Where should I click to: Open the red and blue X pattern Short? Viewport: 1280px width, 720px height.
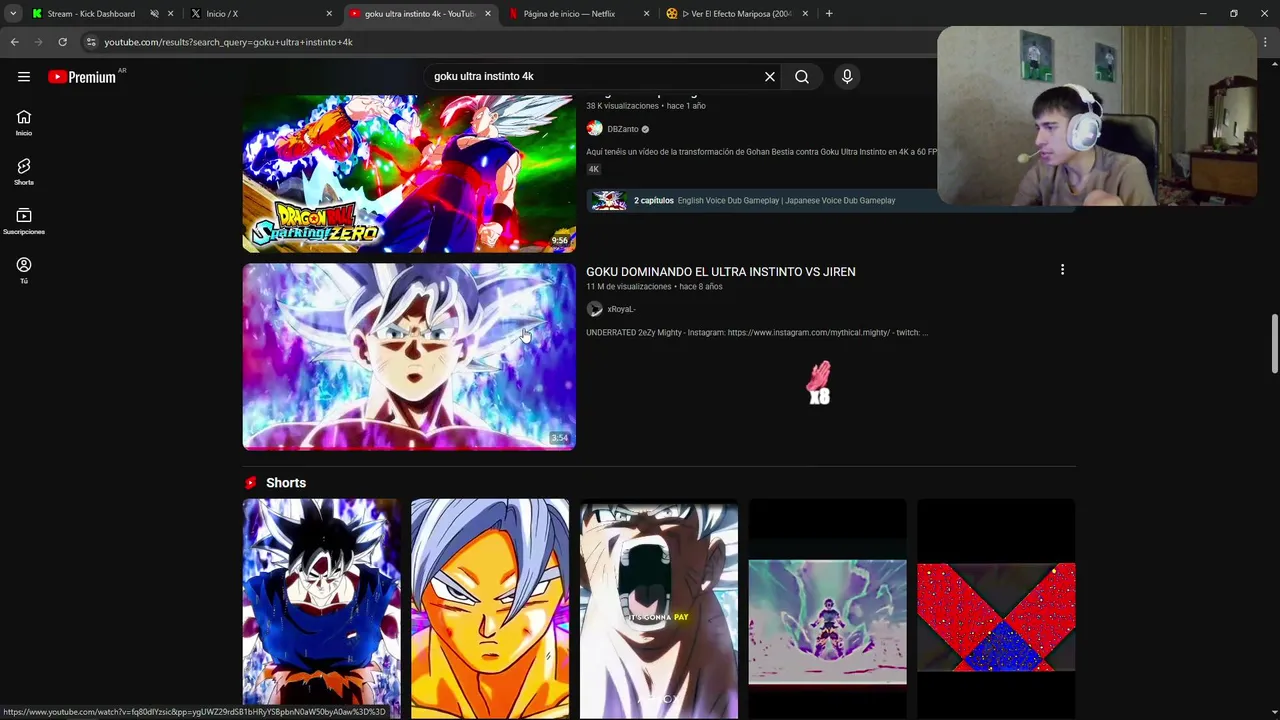[x=996, y=609]
